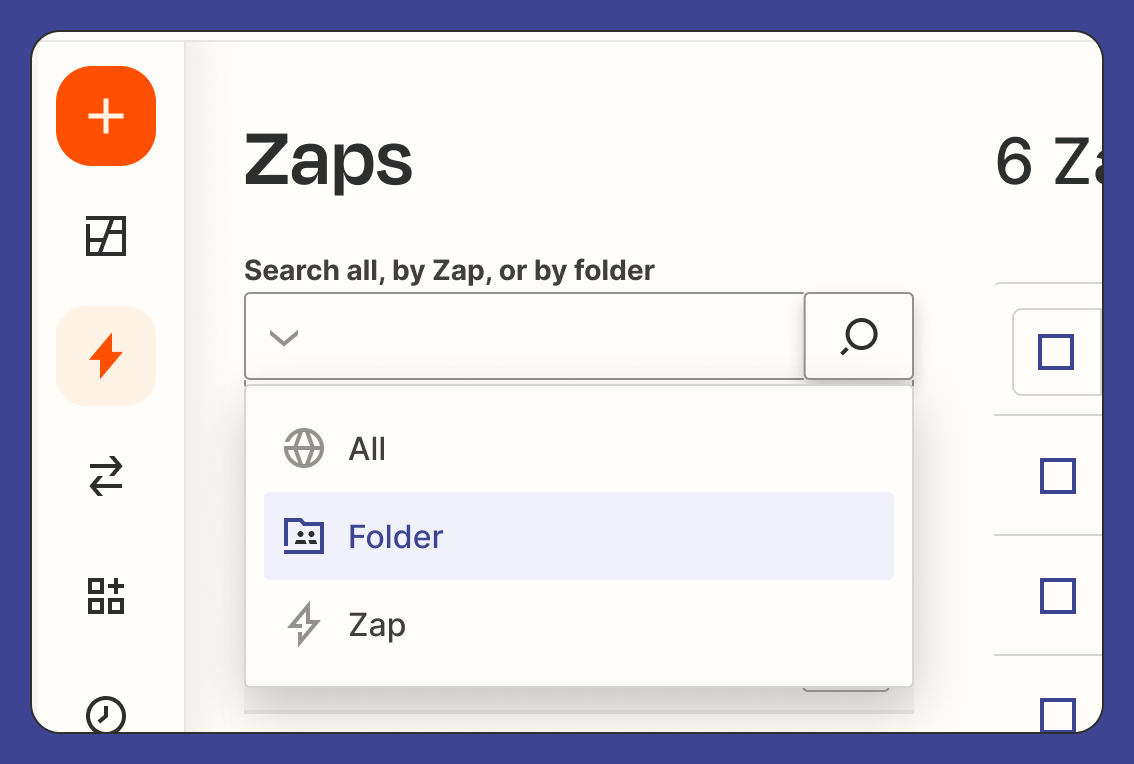Focus the Zap search text field
Viewport: 1134px width, 764px height.
pos(557,336)
